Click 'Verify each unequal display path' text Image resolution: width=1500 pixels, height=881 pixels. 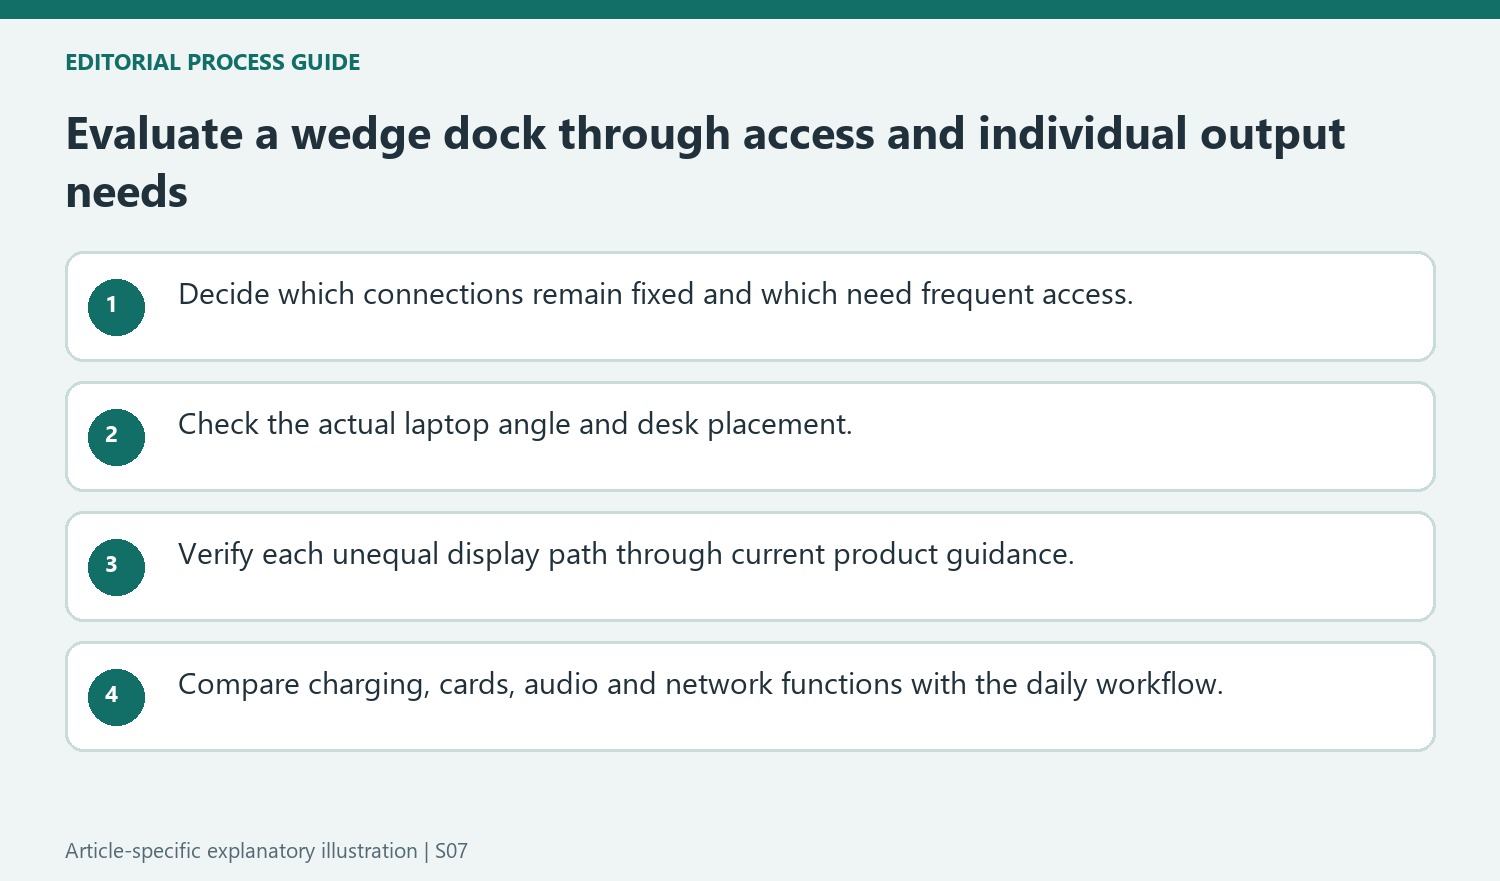tap(626, 554)
